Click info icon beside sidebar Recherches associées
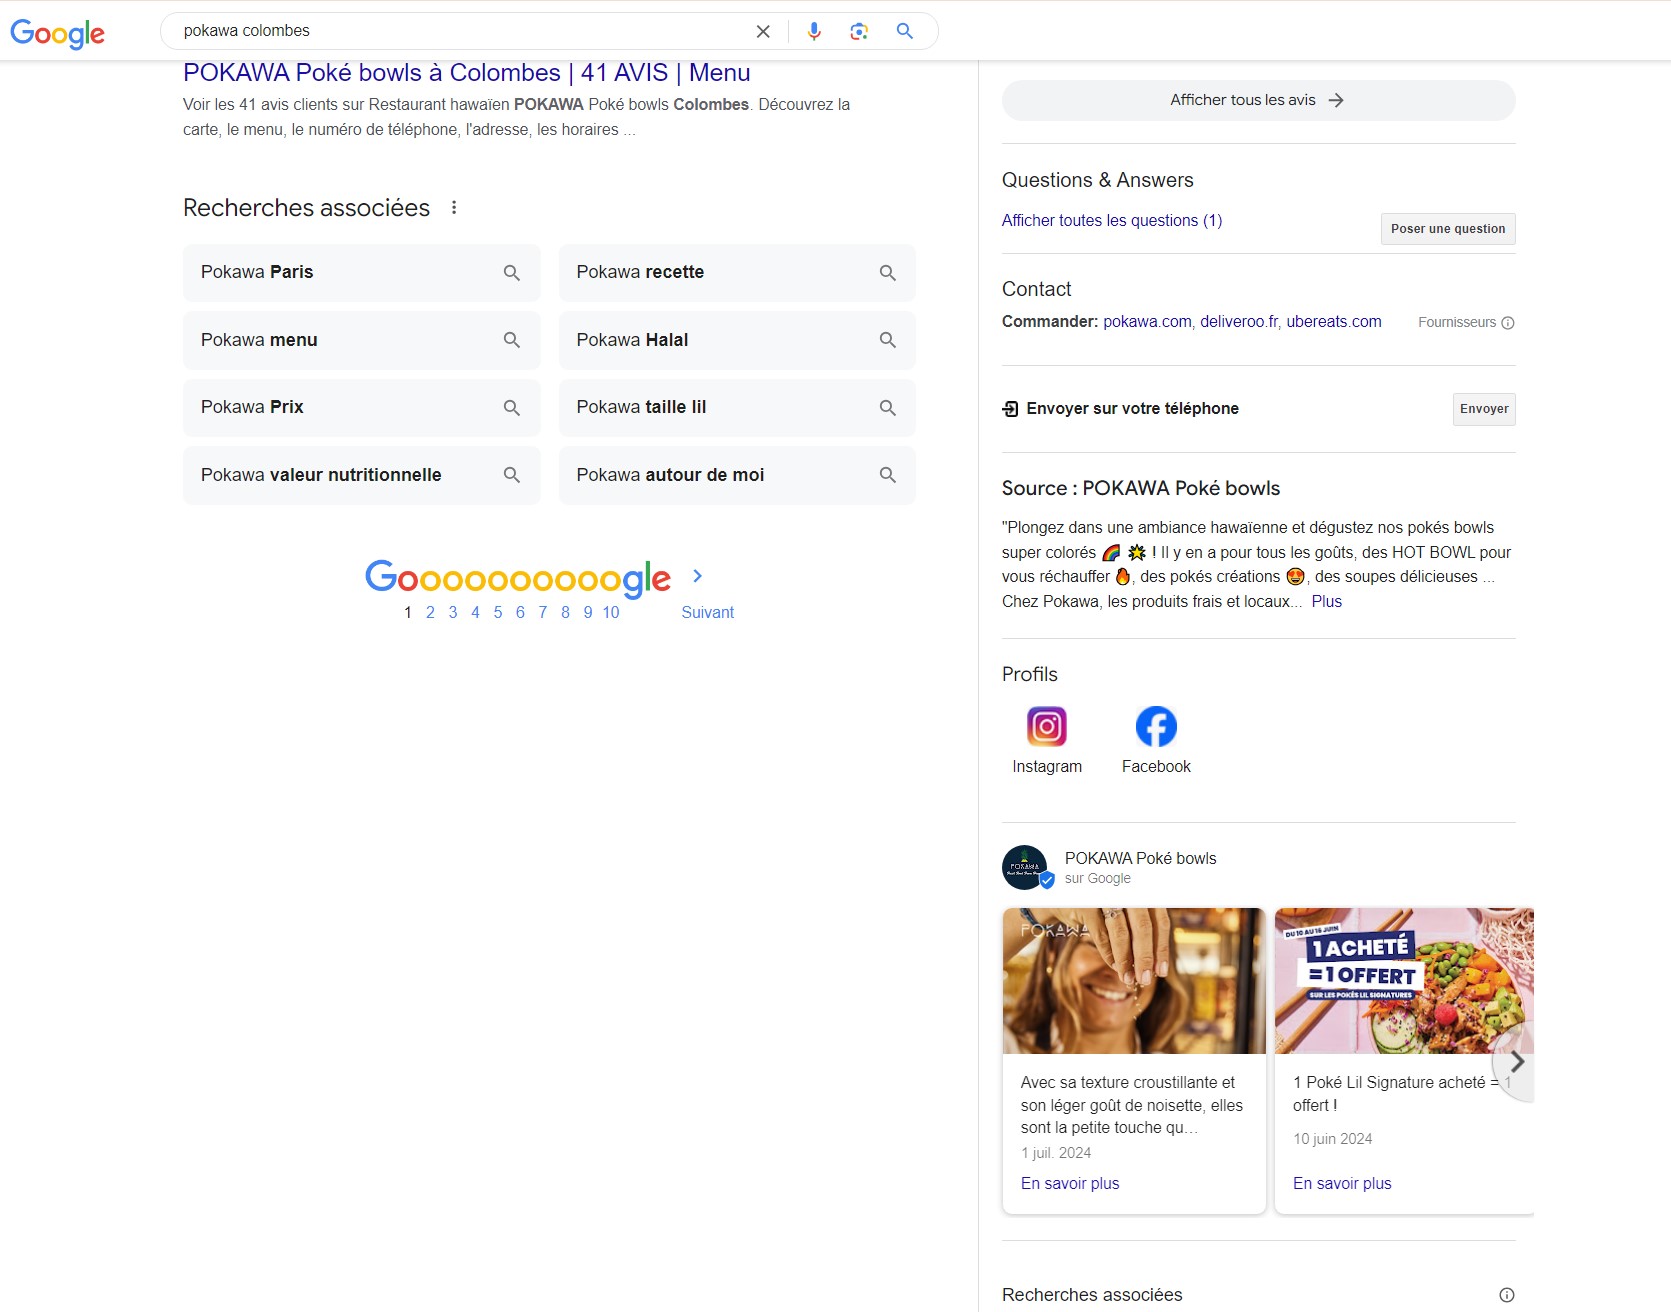The width and height of the screenshot is (1671, 1312). coord(1507,1295)
